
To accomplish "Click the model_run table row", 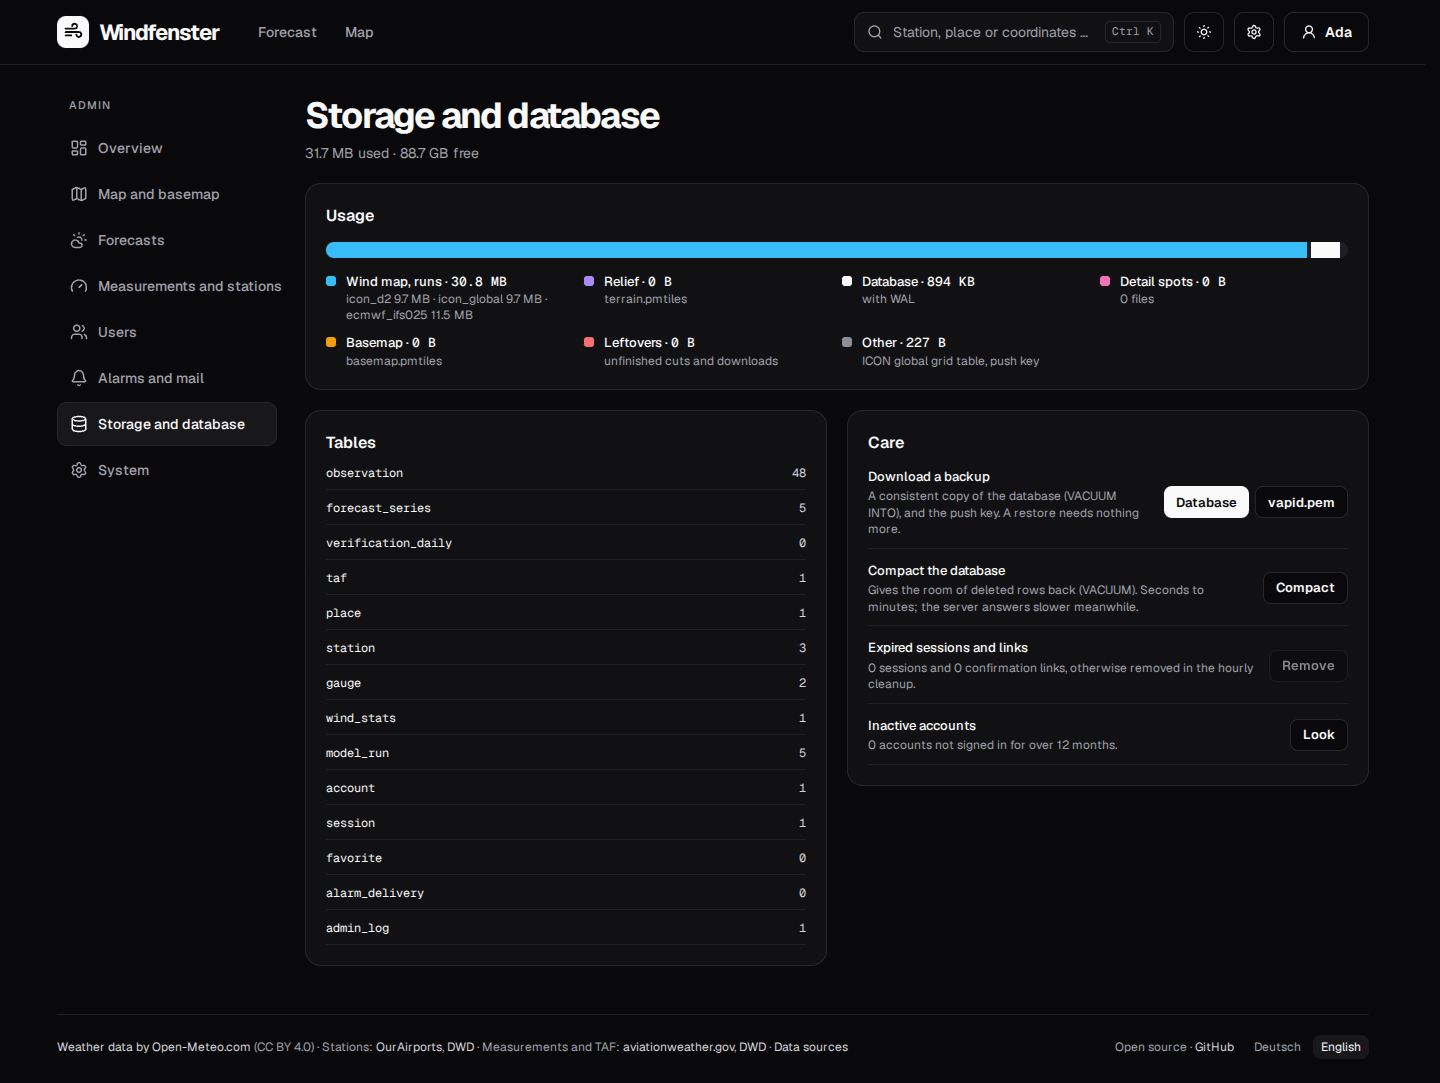I will coord(566,753).
